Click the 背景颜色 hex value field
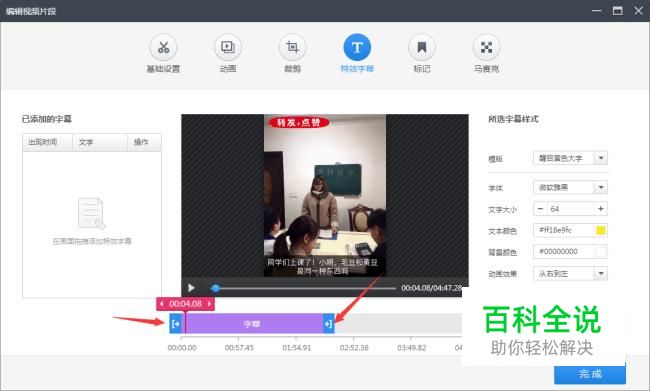The width and height of the screenshot is (650, 391). click(x=564, y=252)
